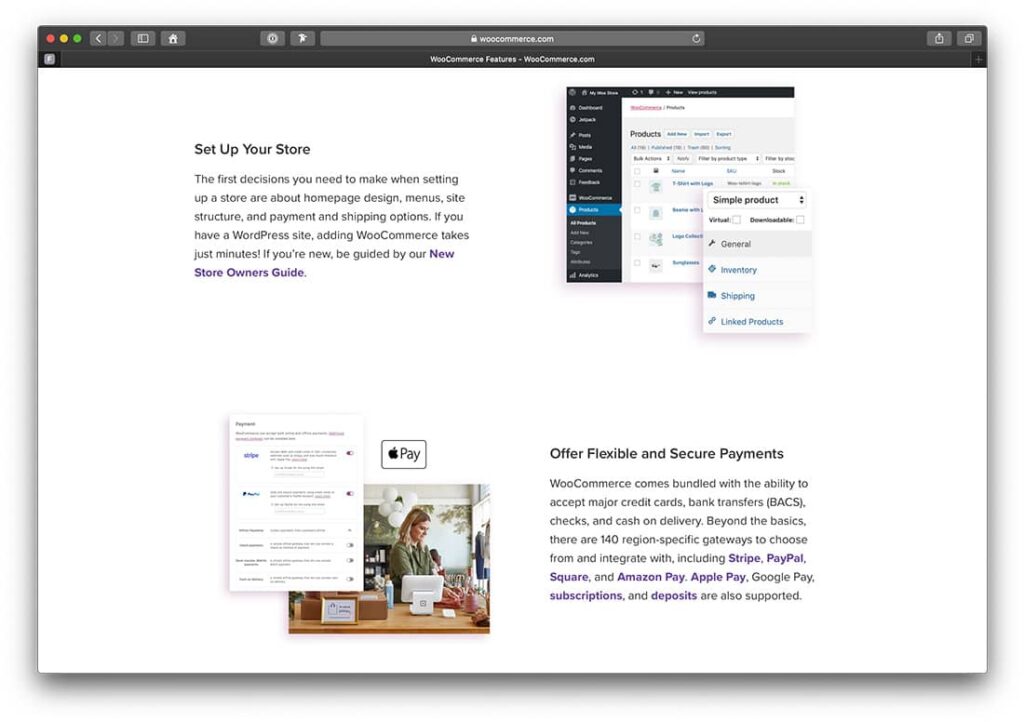This screenshot has height=722, width=1024.
Task: Reload the page using the refresh icon
Action: pyautogui.click(x=696, y=39)
